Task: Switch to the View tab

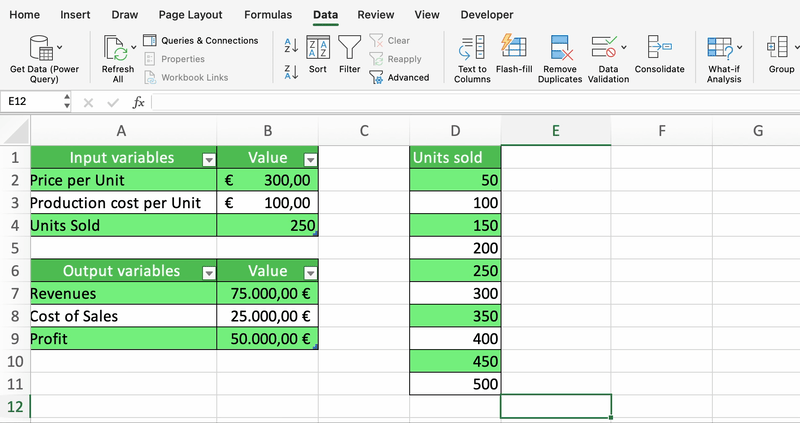Action: point(427,15)
